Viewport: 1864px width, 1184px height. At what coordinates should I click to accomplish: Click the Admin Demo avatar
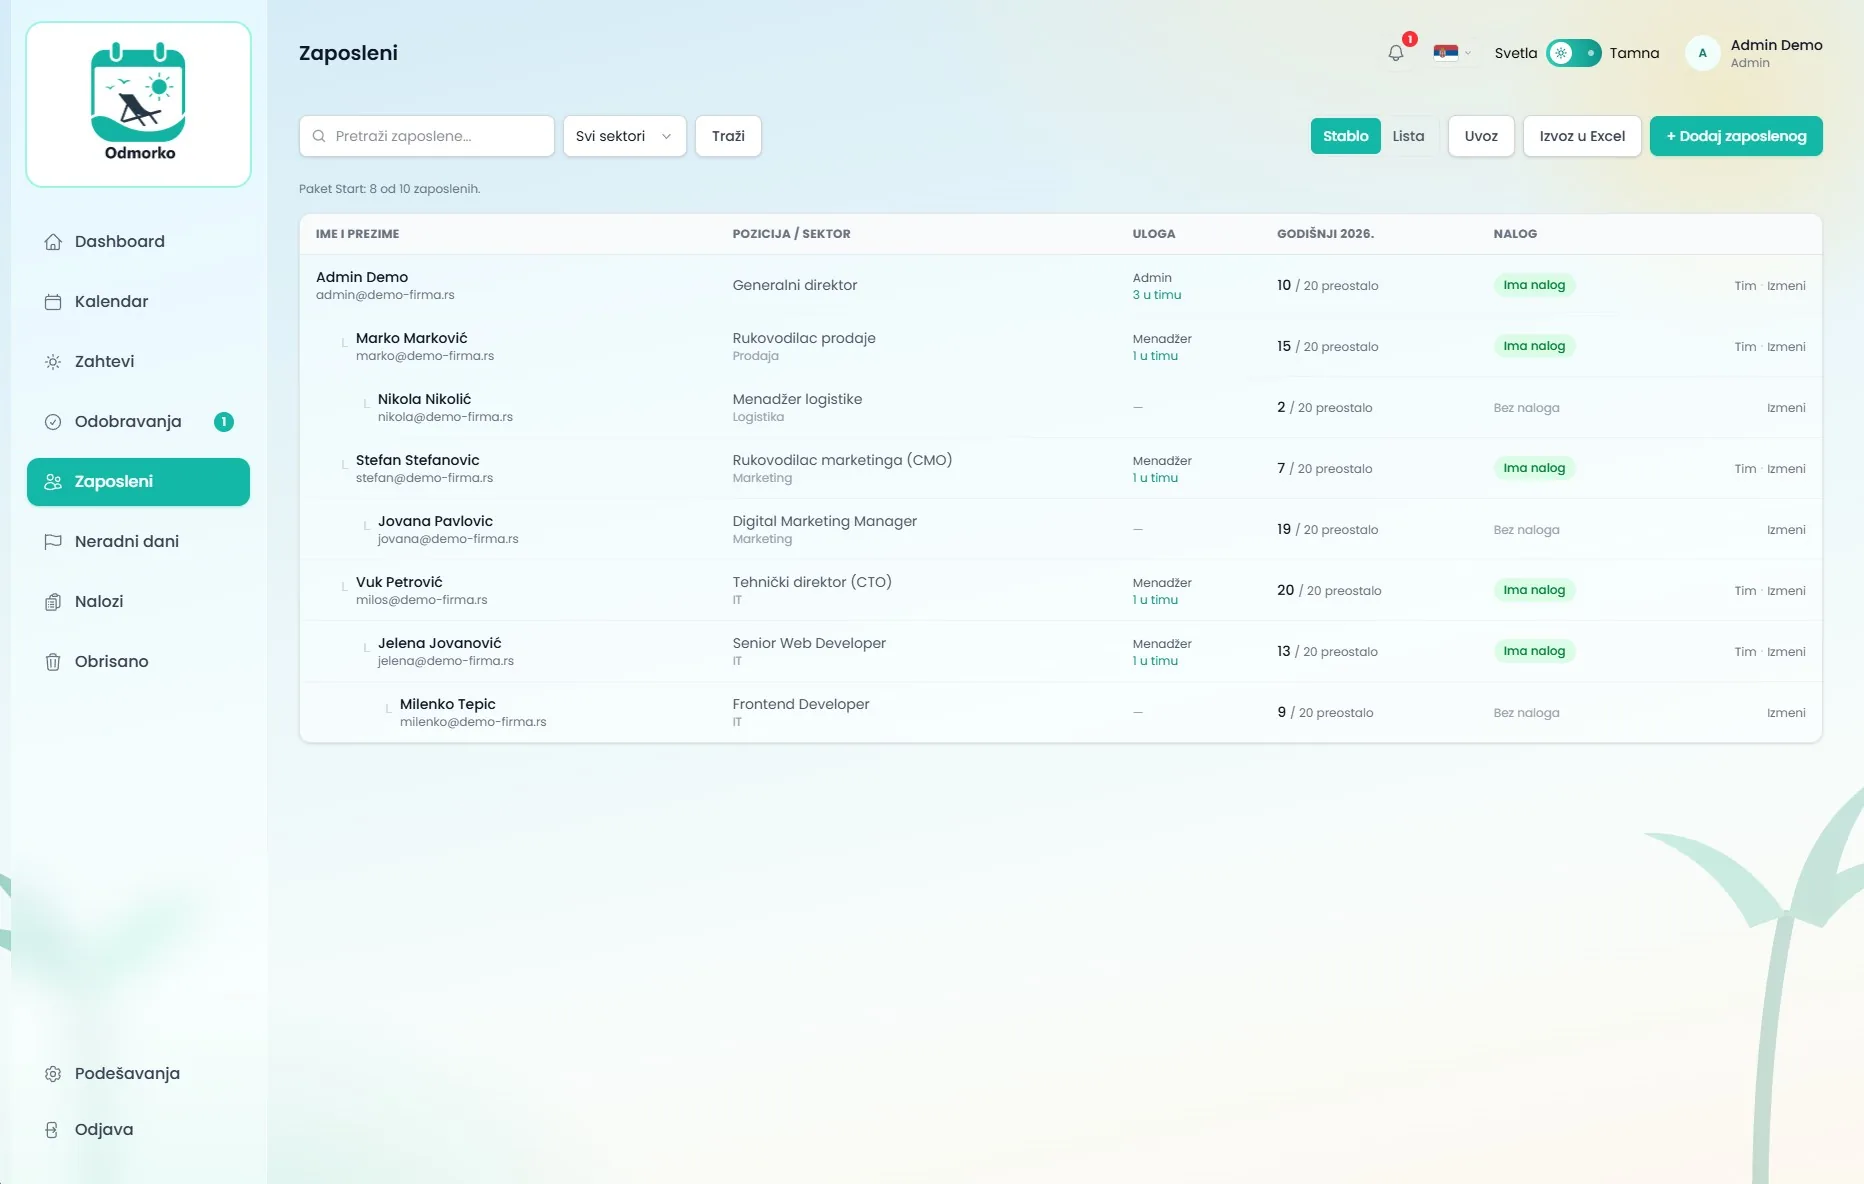[x=1702, y=53]
